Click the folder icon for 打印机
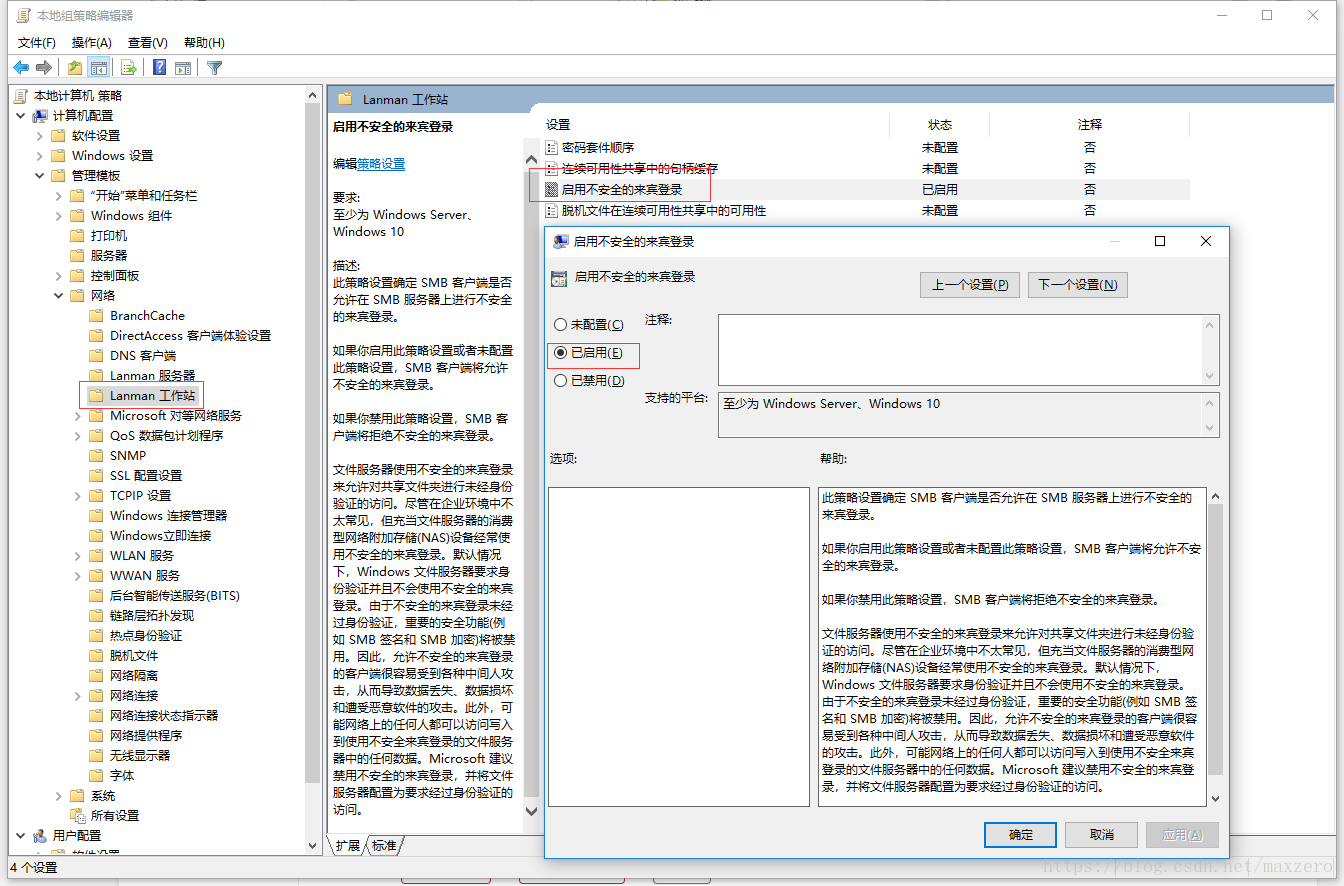 (77, 235)
